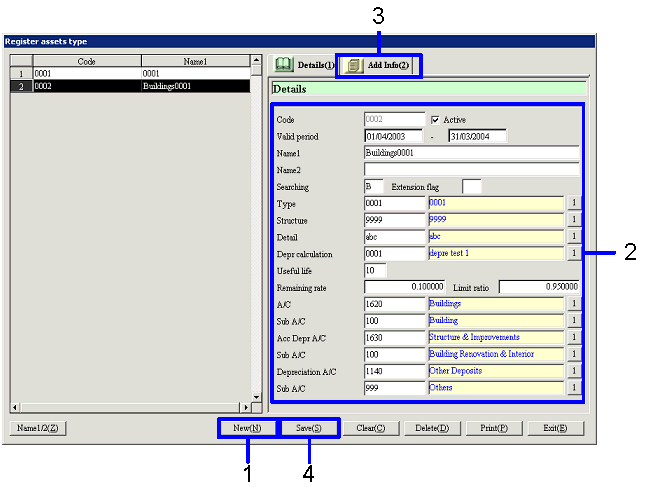Screen dimensions: 647x492
Task: Click the book icon on Details tab
Action: [283, 64]
